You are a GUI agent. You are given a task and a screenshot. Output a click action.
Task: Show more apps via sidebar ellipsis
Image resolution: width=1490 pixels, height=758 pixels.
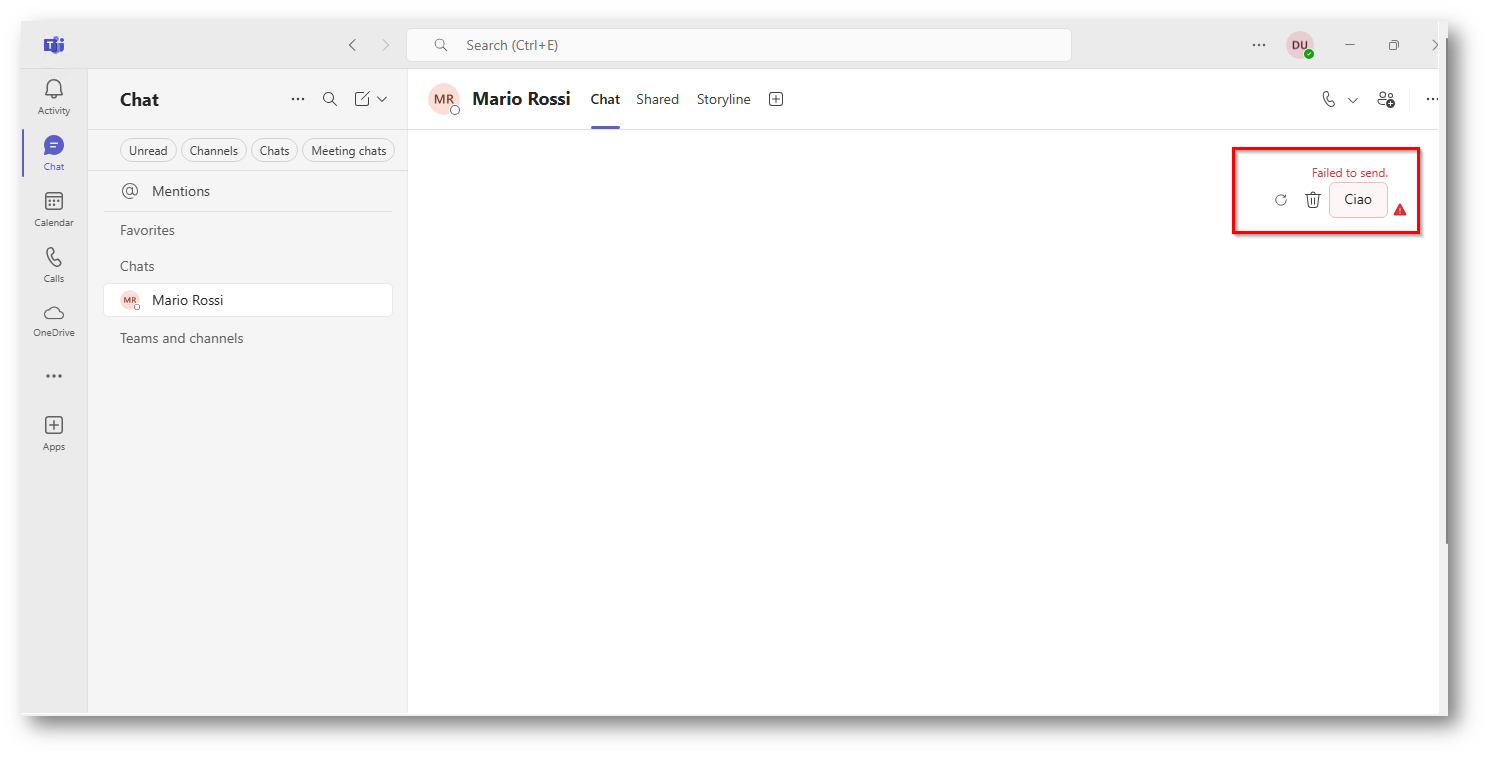click(54, 376)
